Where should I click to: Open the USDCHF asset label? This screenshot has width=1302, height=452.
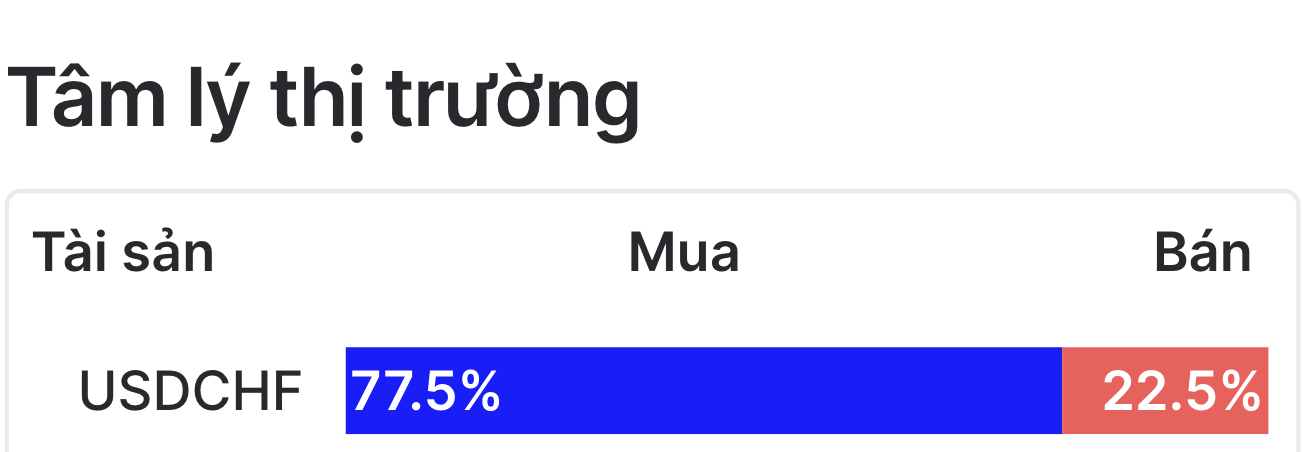click(x=190, y=391)
